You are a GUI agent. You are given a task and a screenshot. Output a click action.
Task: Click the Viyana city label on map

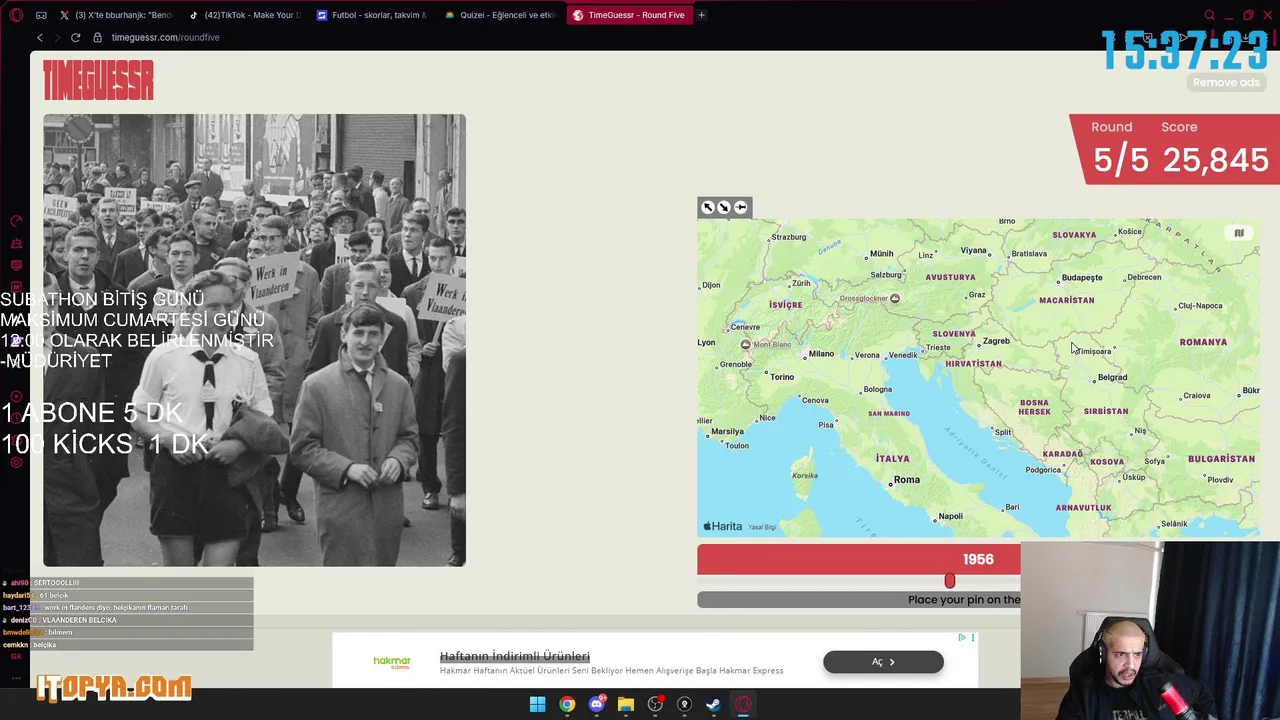point(973,251)
